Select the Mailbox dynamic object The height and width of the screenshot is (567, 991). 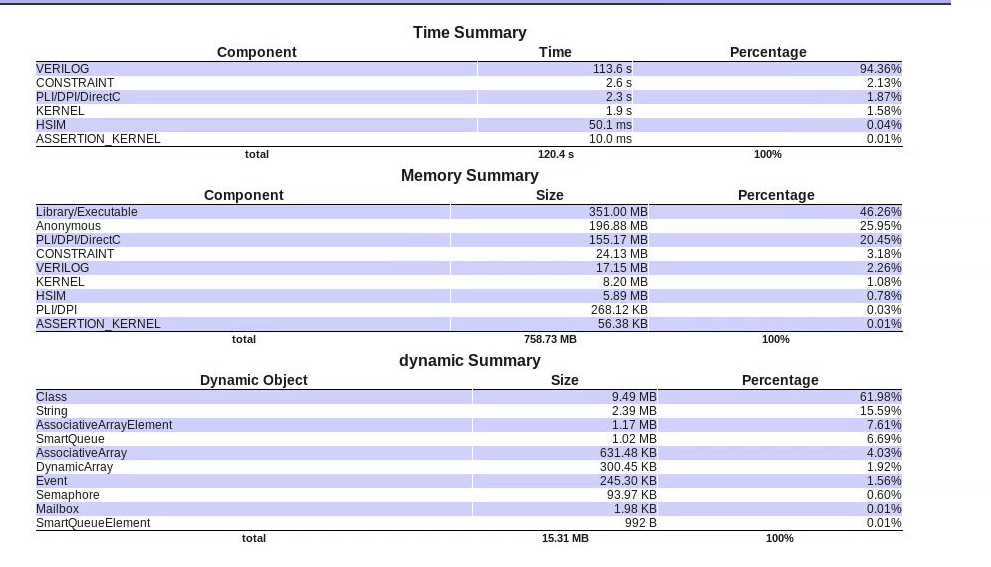pos(58,508)
